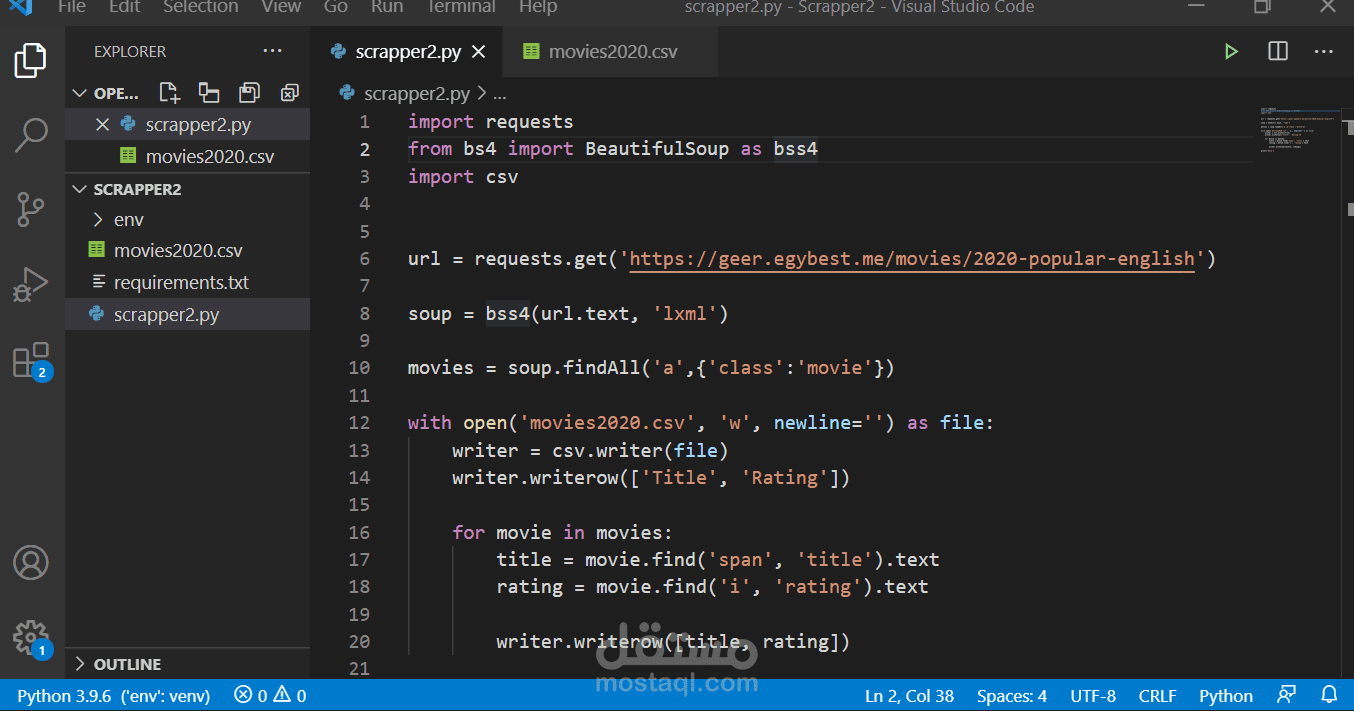Viewport: 1354px width, 711px height.
Task: Open the Terminal menu
Action: 461,7
